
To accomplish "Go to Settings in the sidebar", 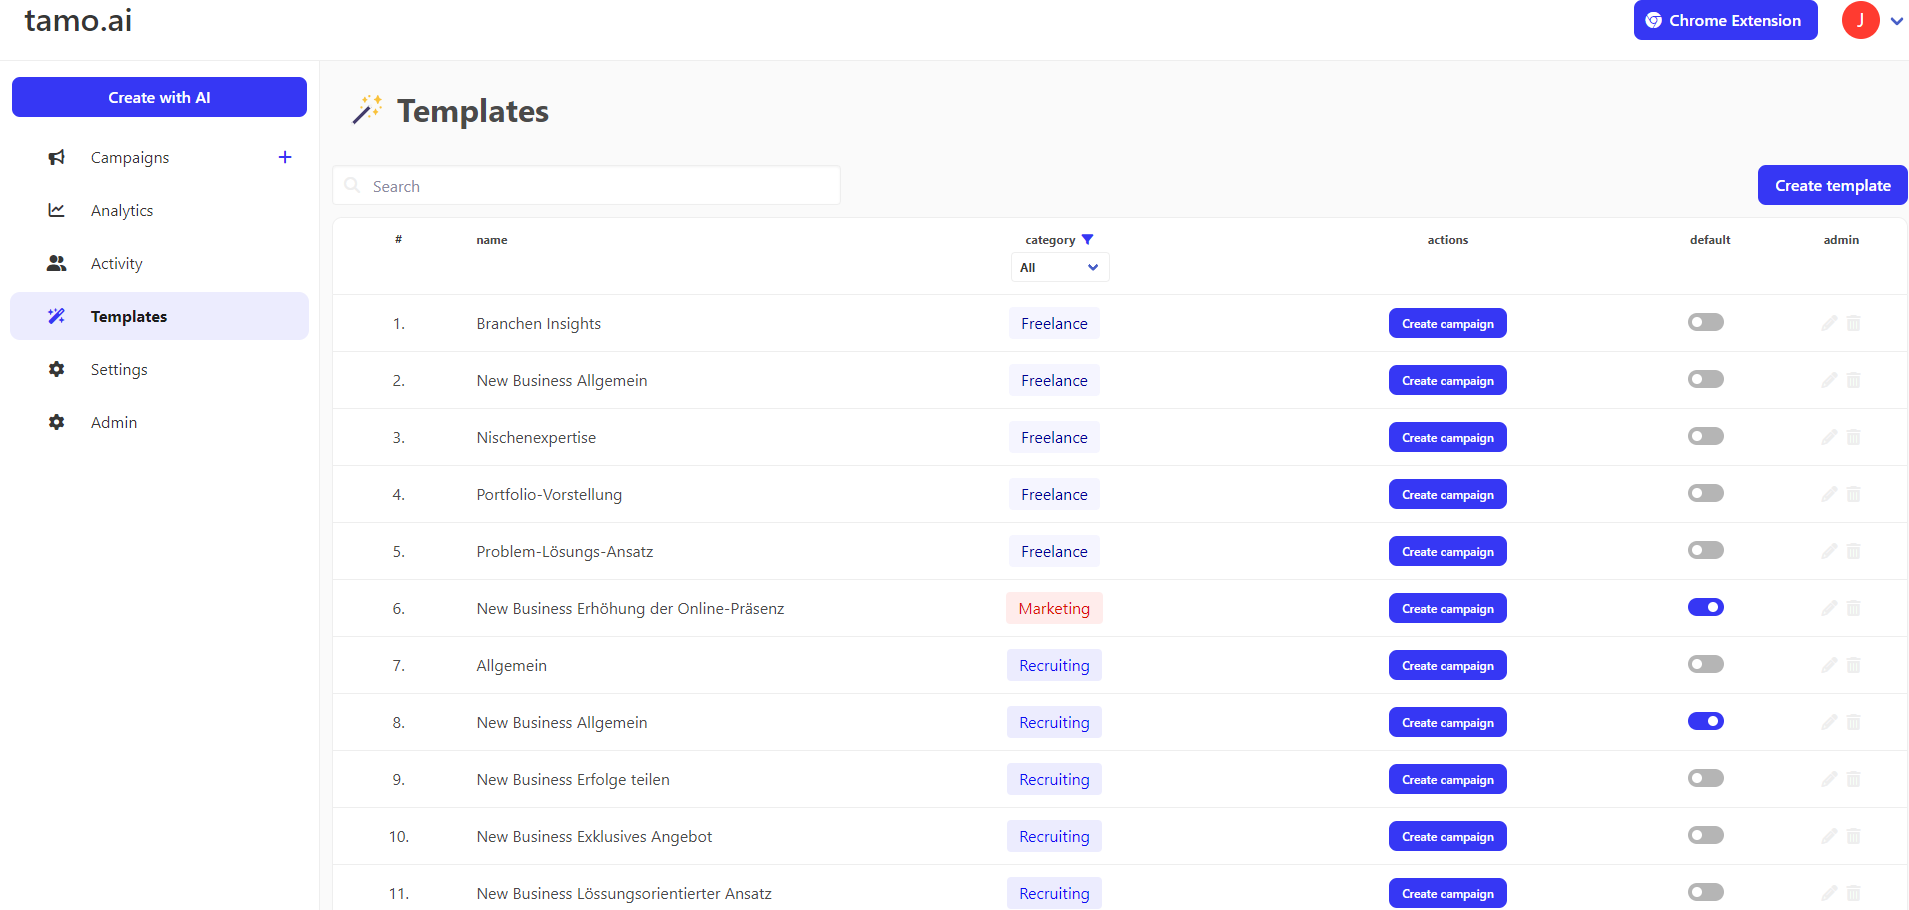I will (x=119, y=369).
